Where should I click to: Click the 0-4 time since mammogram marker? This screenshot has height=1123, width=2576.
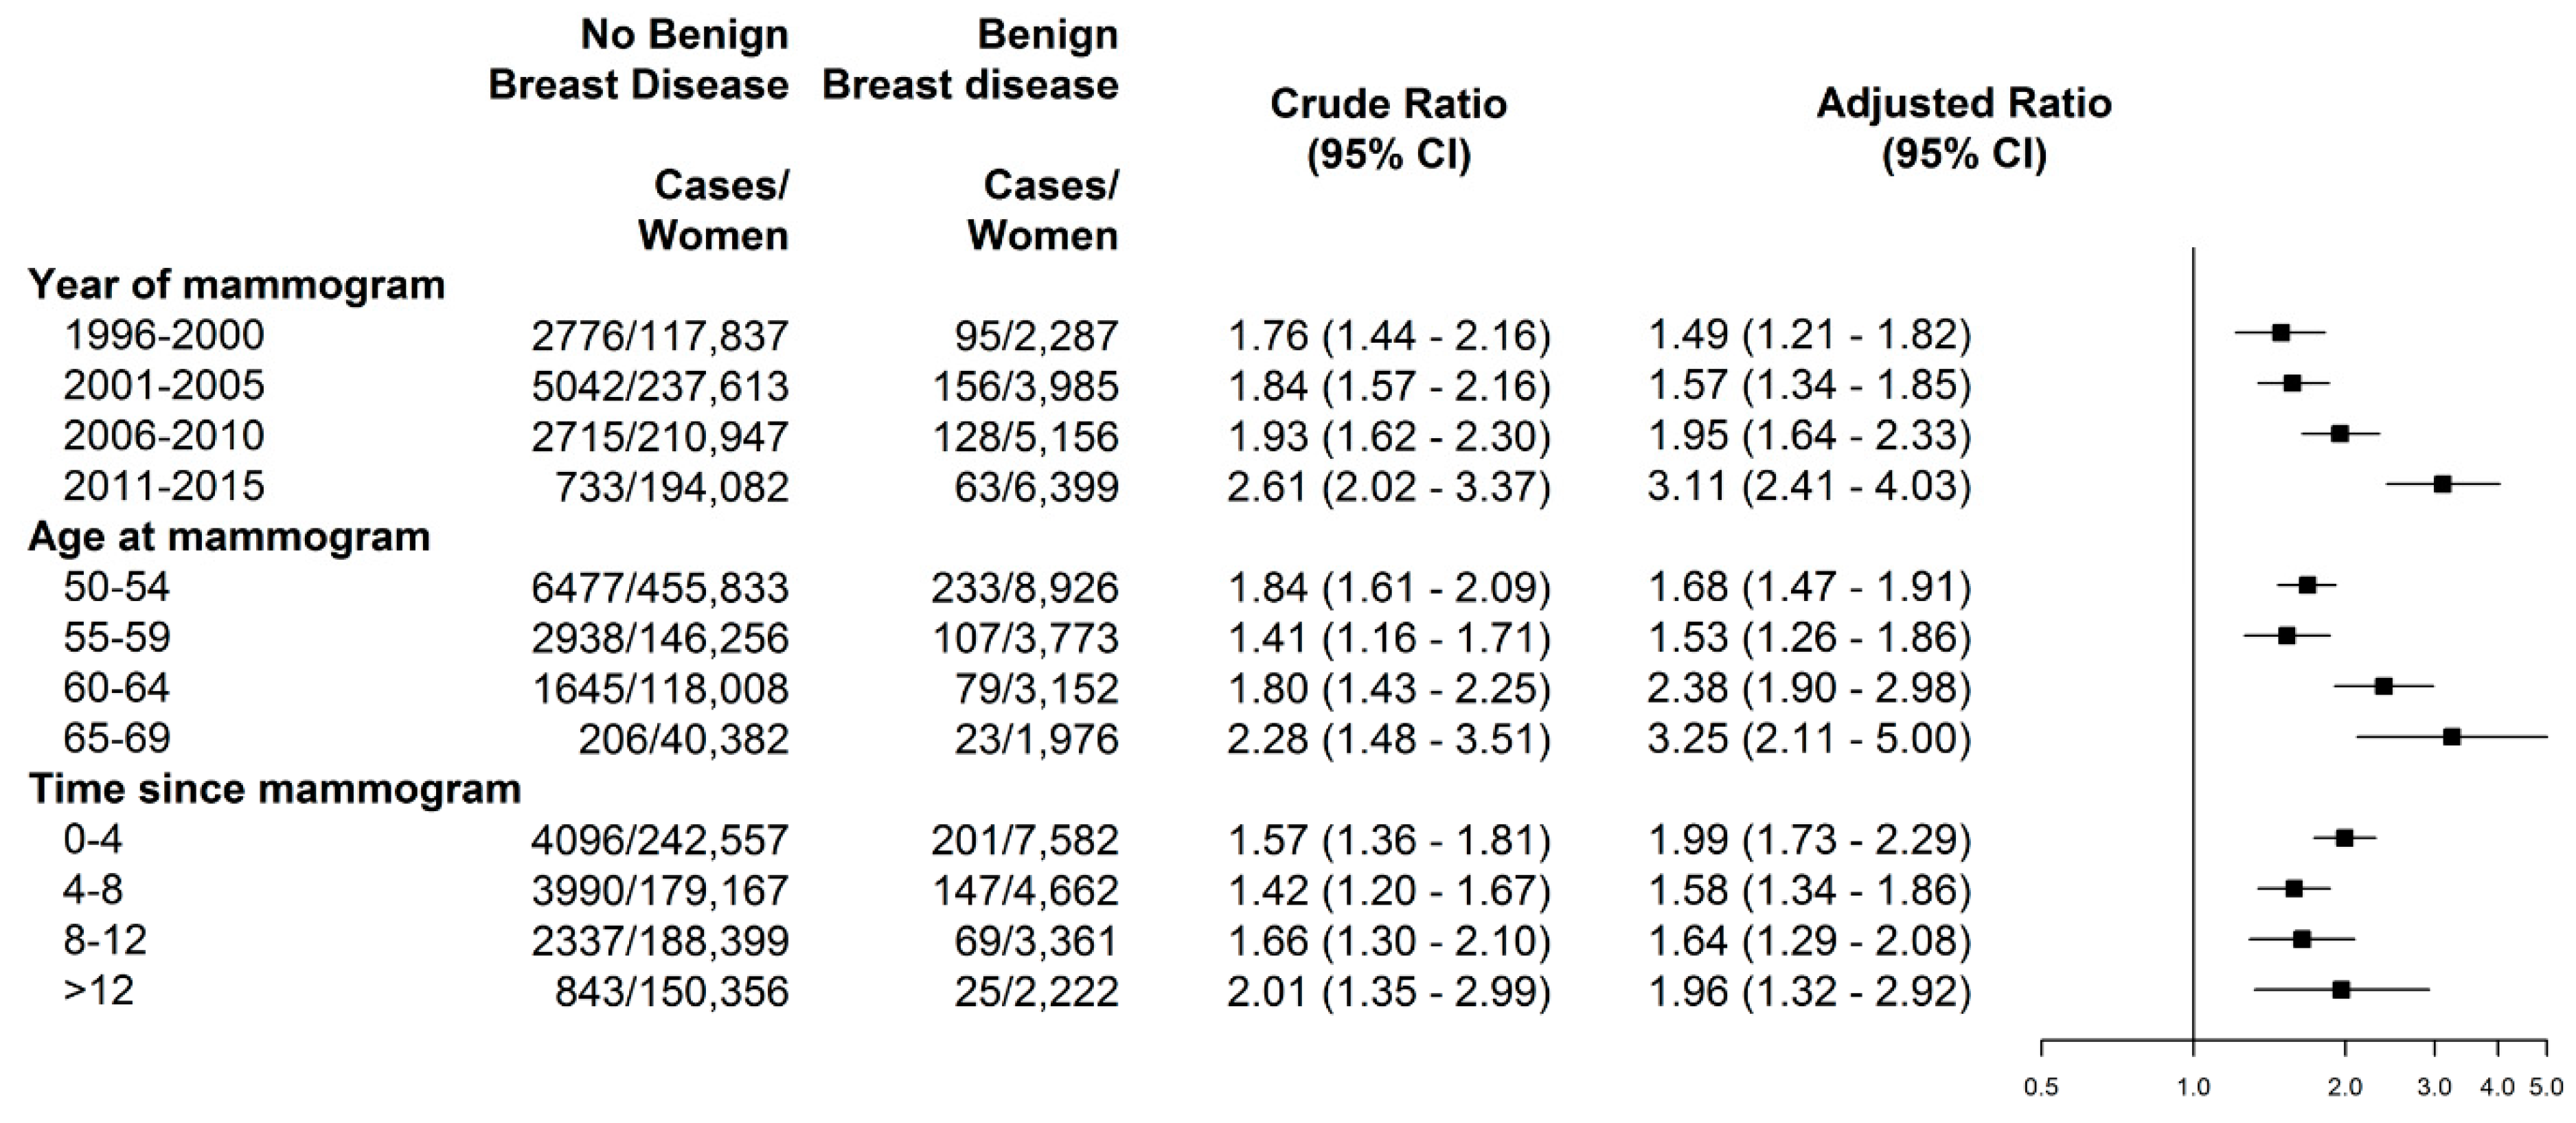[2344, 838]
